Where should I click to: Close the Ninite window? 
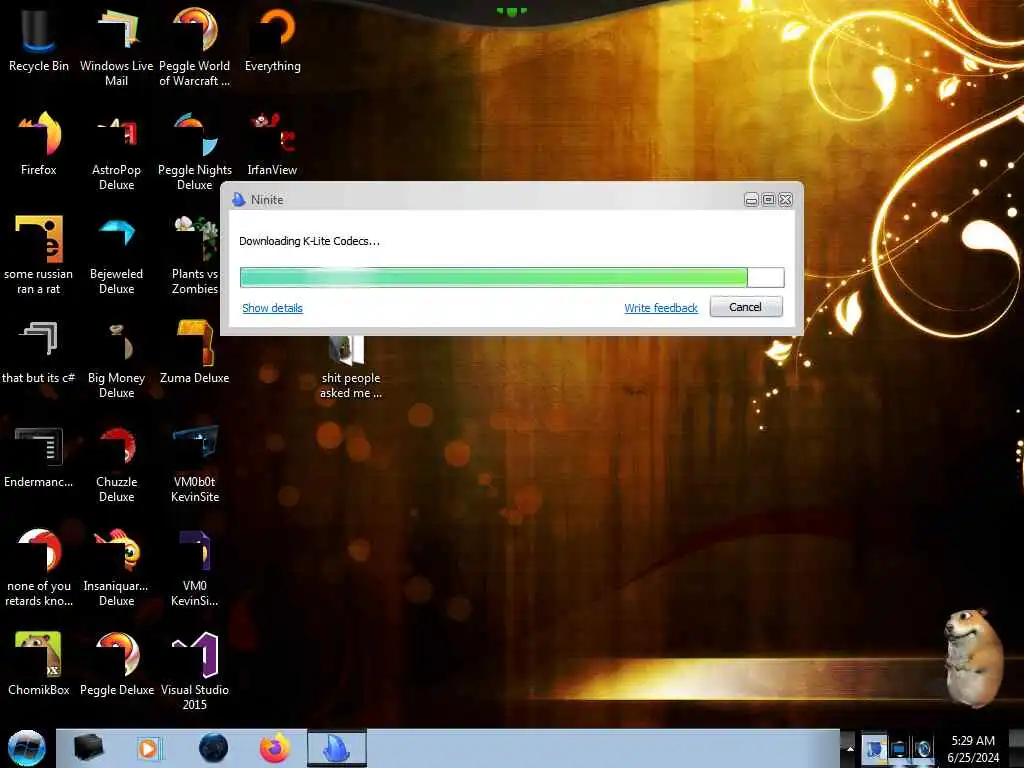click(786, 199)
